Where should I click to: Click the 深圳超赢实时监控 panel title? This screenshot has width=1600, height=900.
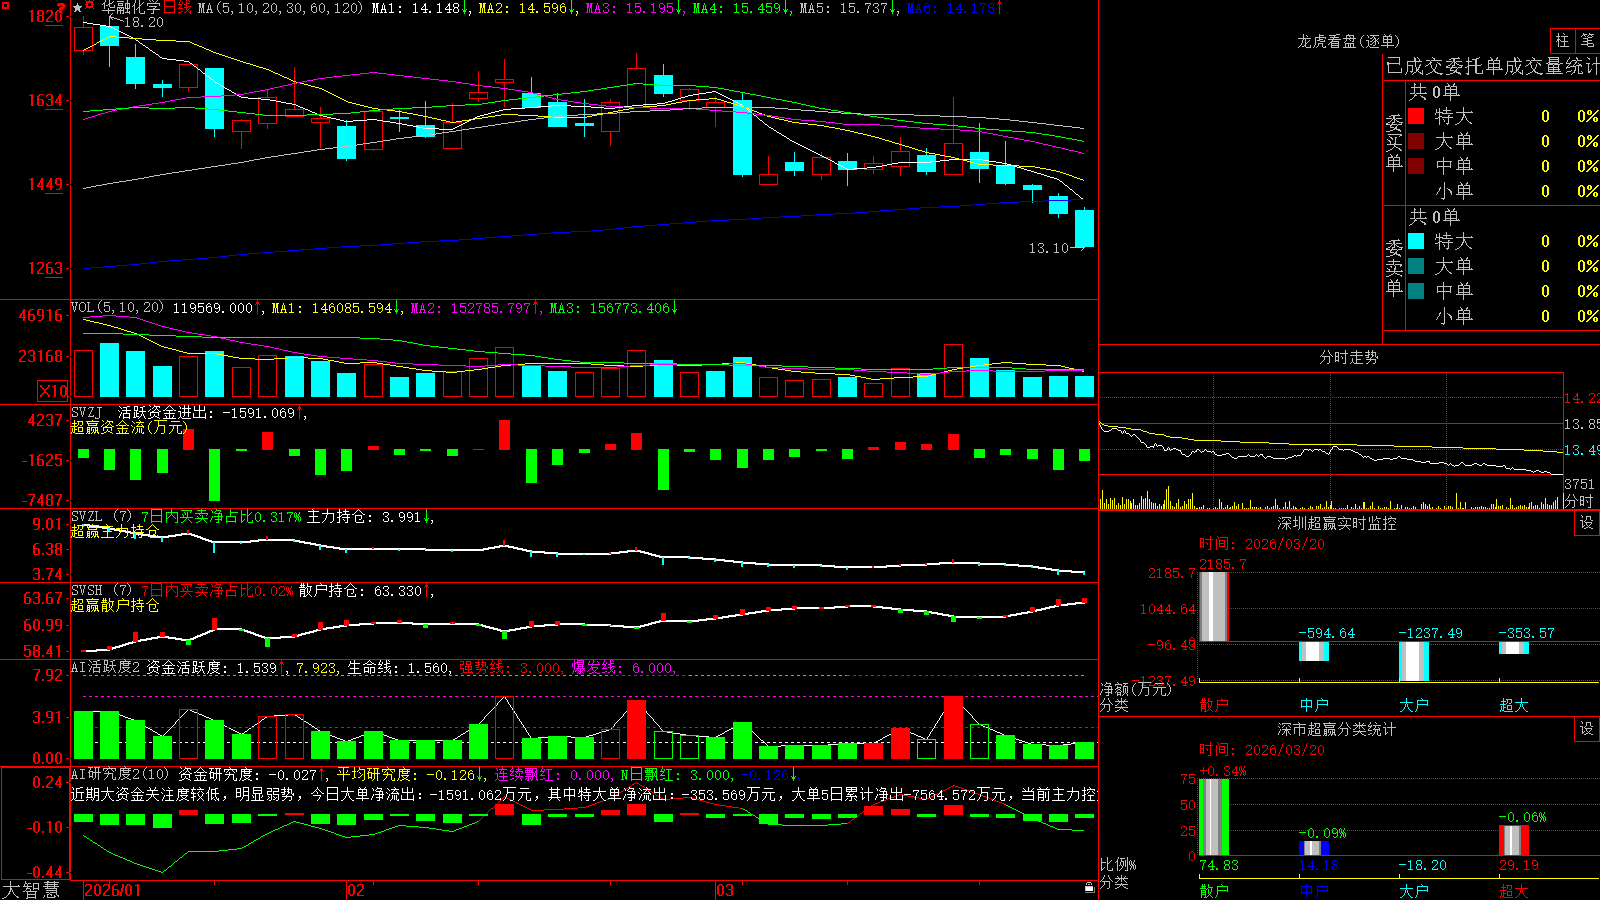click(1336, 523)
